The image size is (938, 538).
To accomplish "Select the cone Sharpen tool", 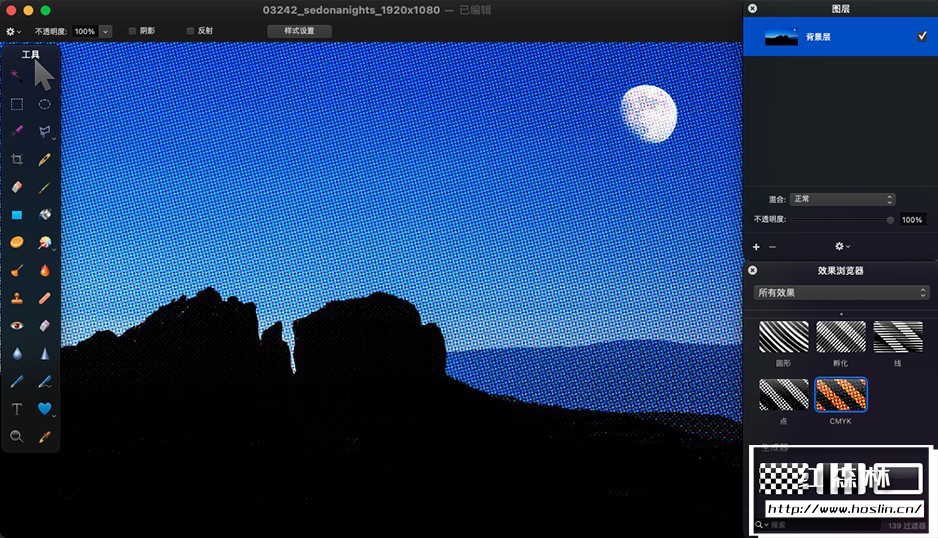I will [x=45, y=354].
